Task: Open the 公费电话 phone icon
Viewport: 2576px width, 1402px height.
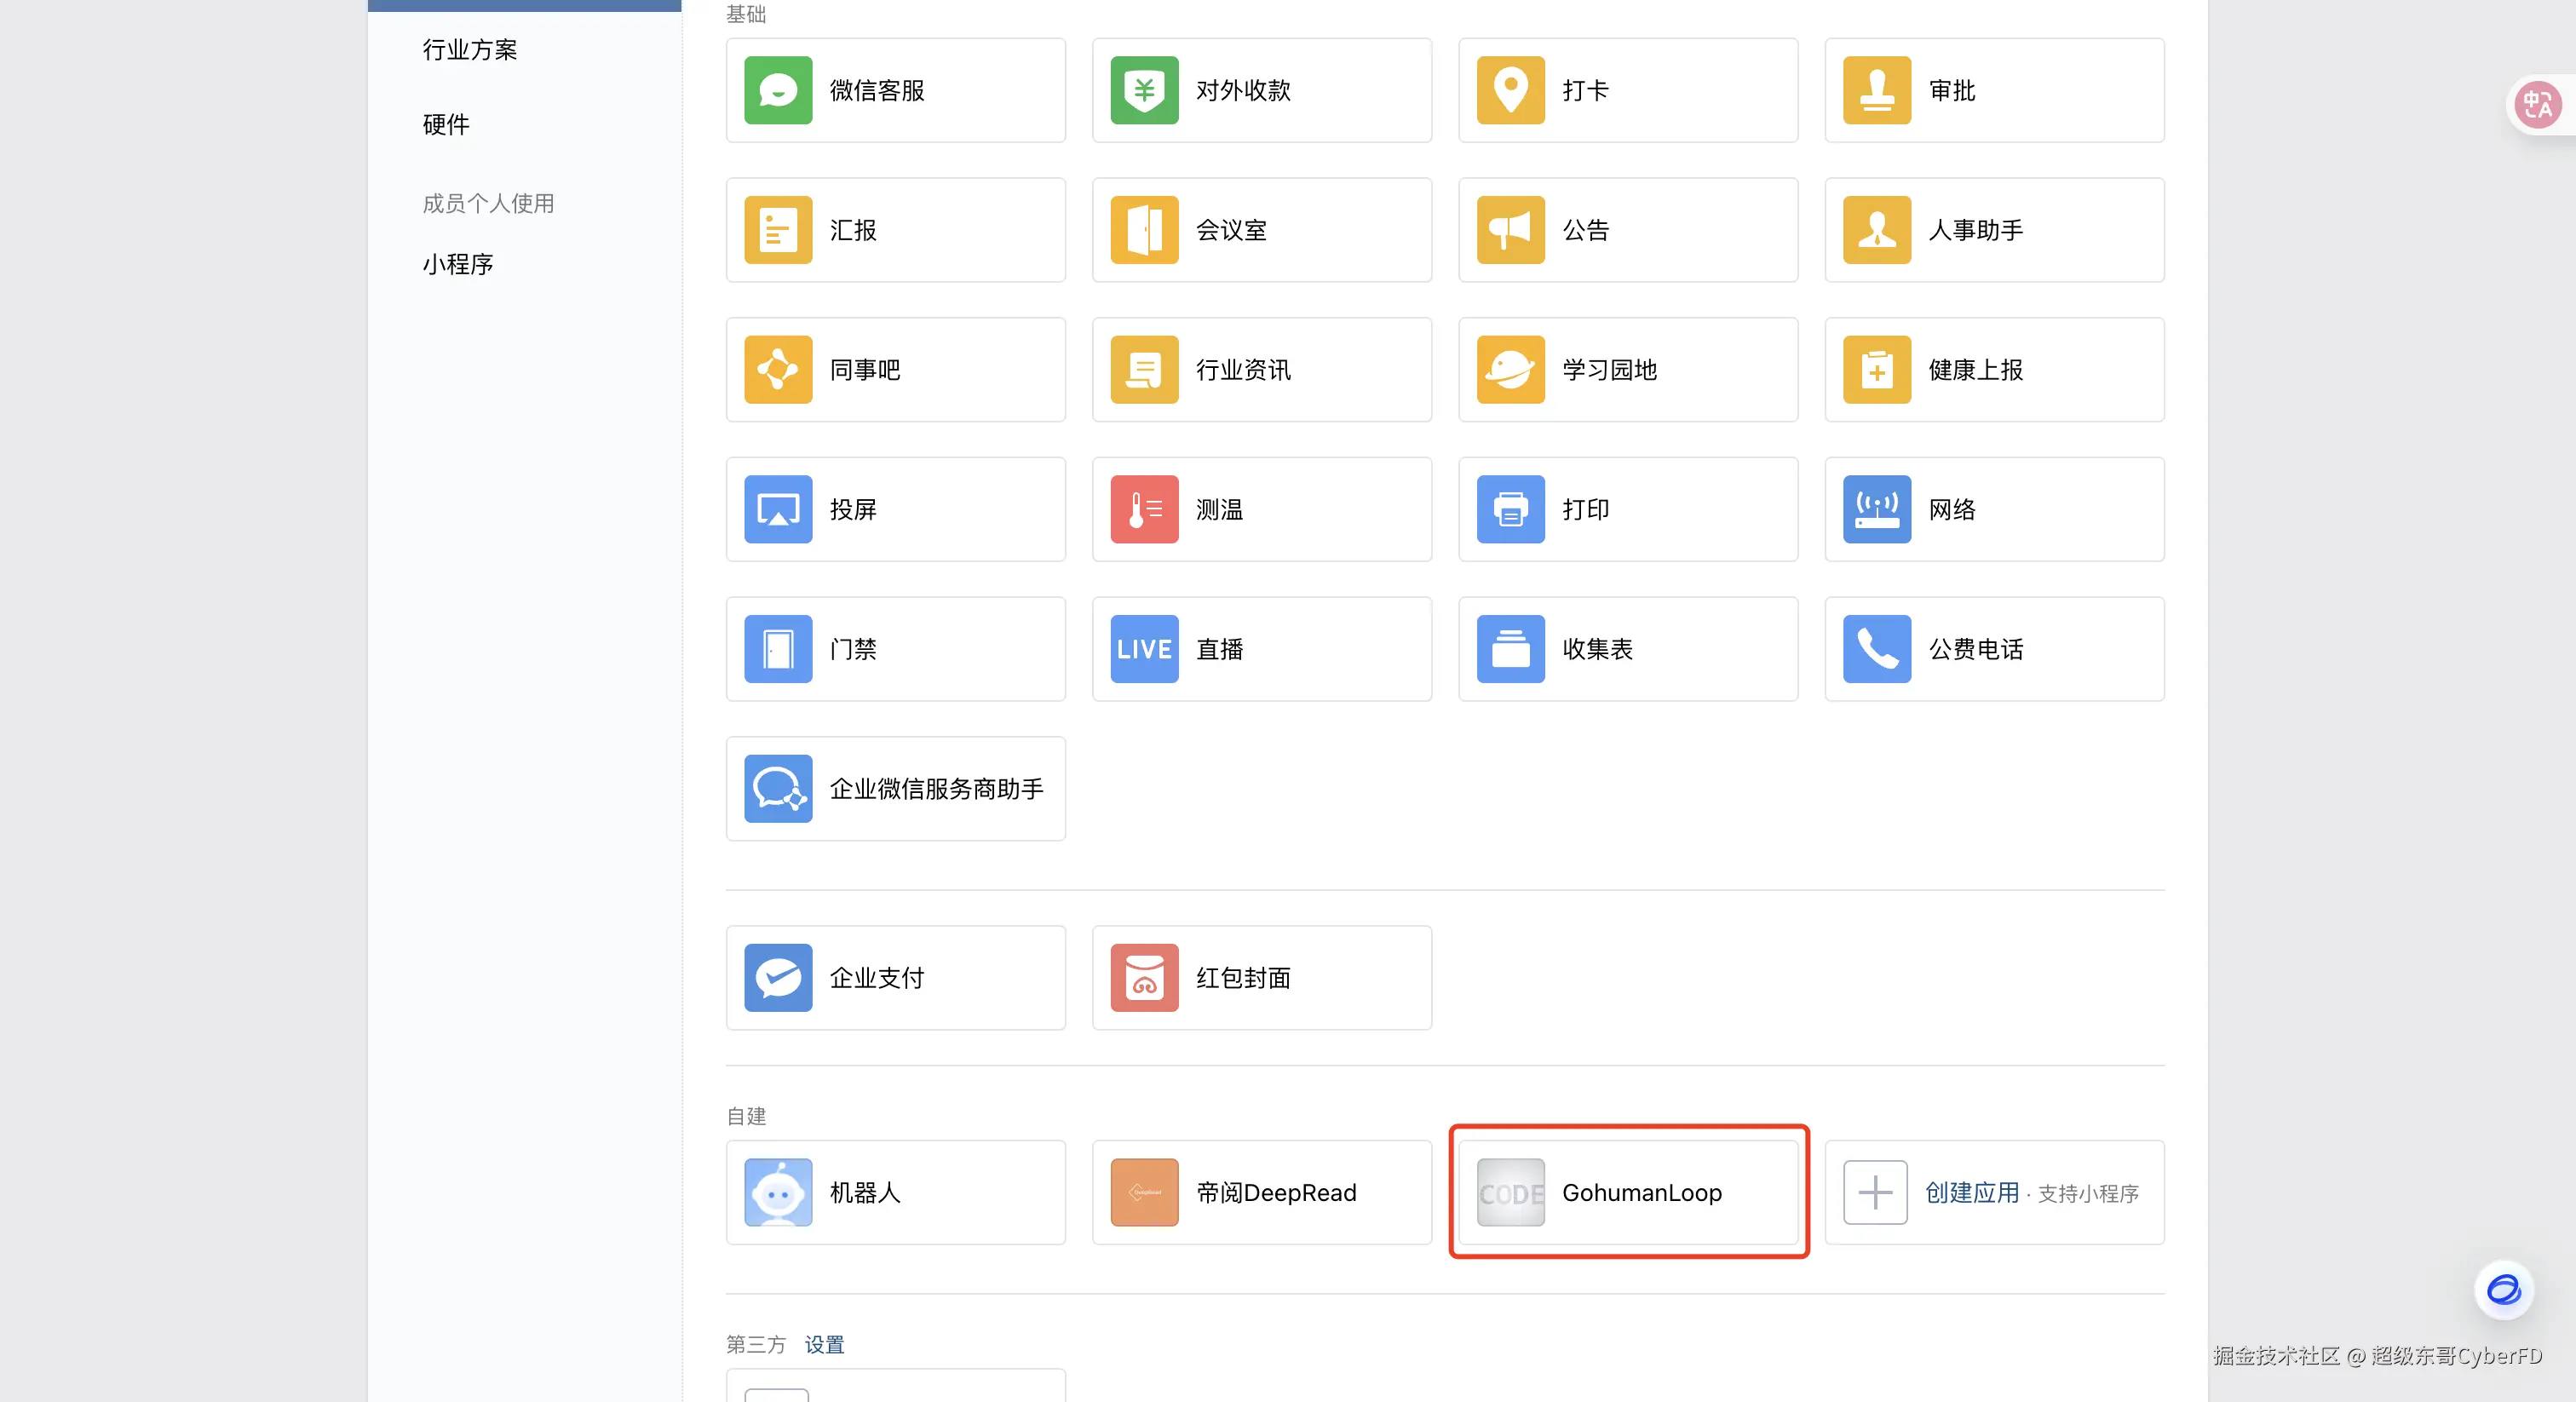Action: point(1876,649)
